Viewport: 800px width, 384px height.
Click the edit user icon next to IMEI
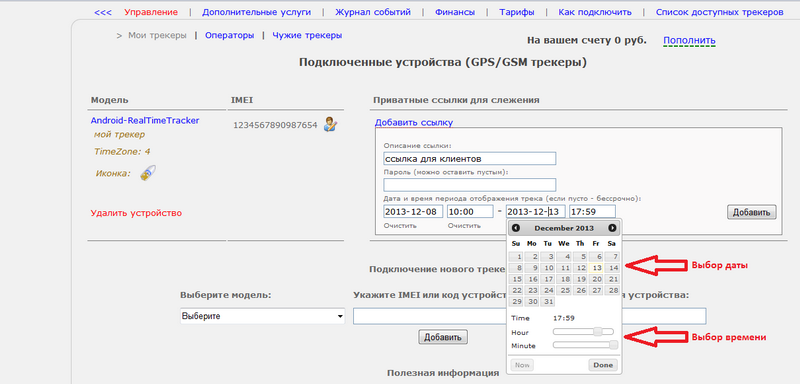pos(331,124)
